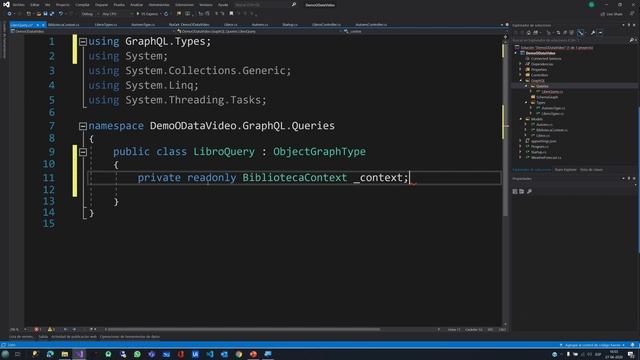This screenshot has width=640, height=360.
Task: Open the class navigation dropdown showing LibroQuery
Action: click(259, 31)
